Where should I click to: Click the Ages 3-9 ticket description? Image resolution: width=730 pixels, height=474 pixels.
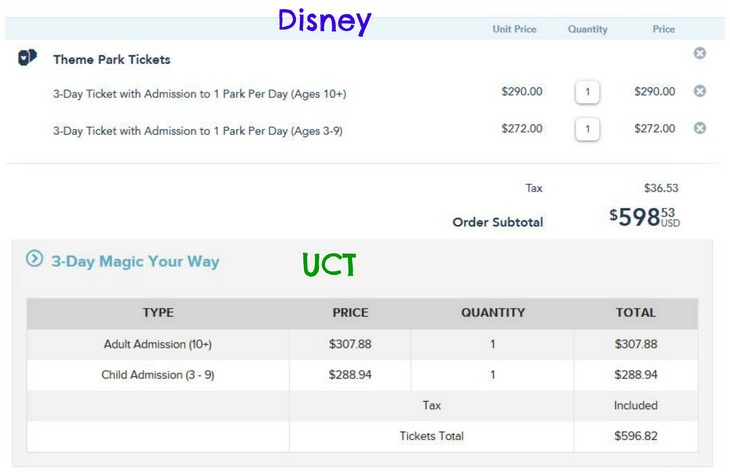pyautogui.click(x=198, y=131)
